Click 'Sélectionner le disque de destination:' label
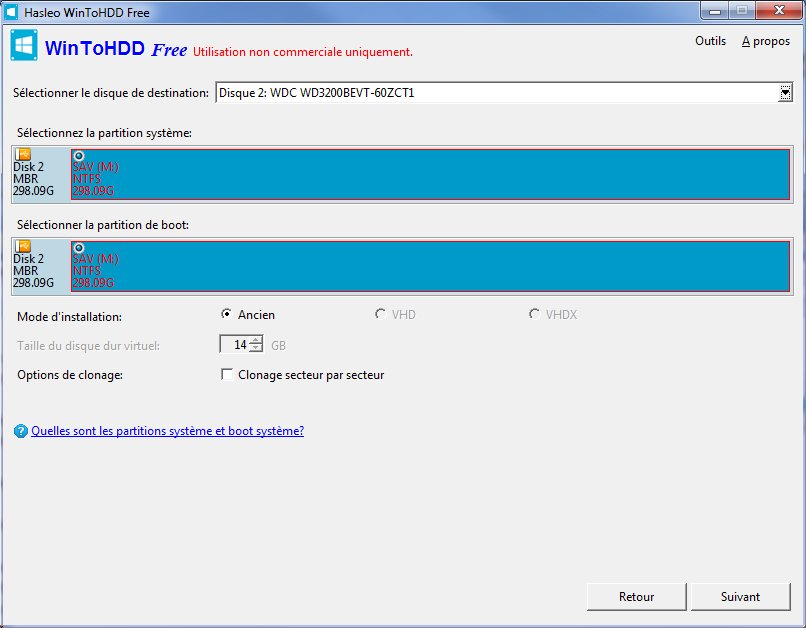This screenshot has width=806, height=628. 111,93
